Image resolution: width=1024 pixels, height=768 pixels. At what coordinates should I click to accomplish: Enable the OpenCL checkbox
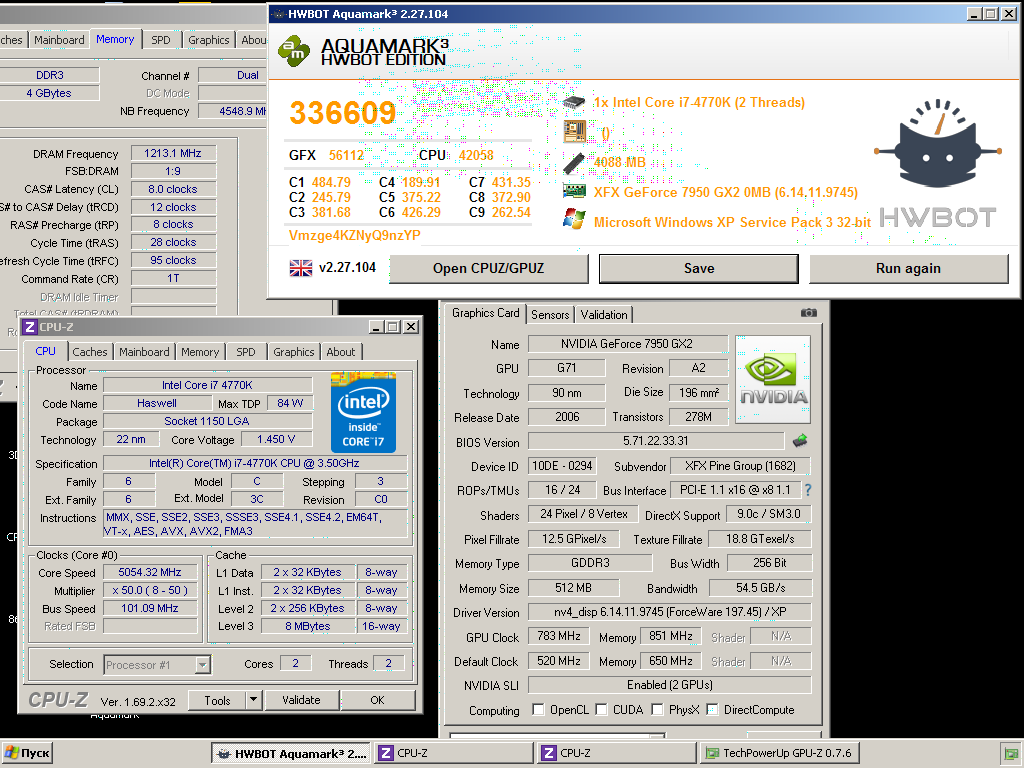coord(538,709)
